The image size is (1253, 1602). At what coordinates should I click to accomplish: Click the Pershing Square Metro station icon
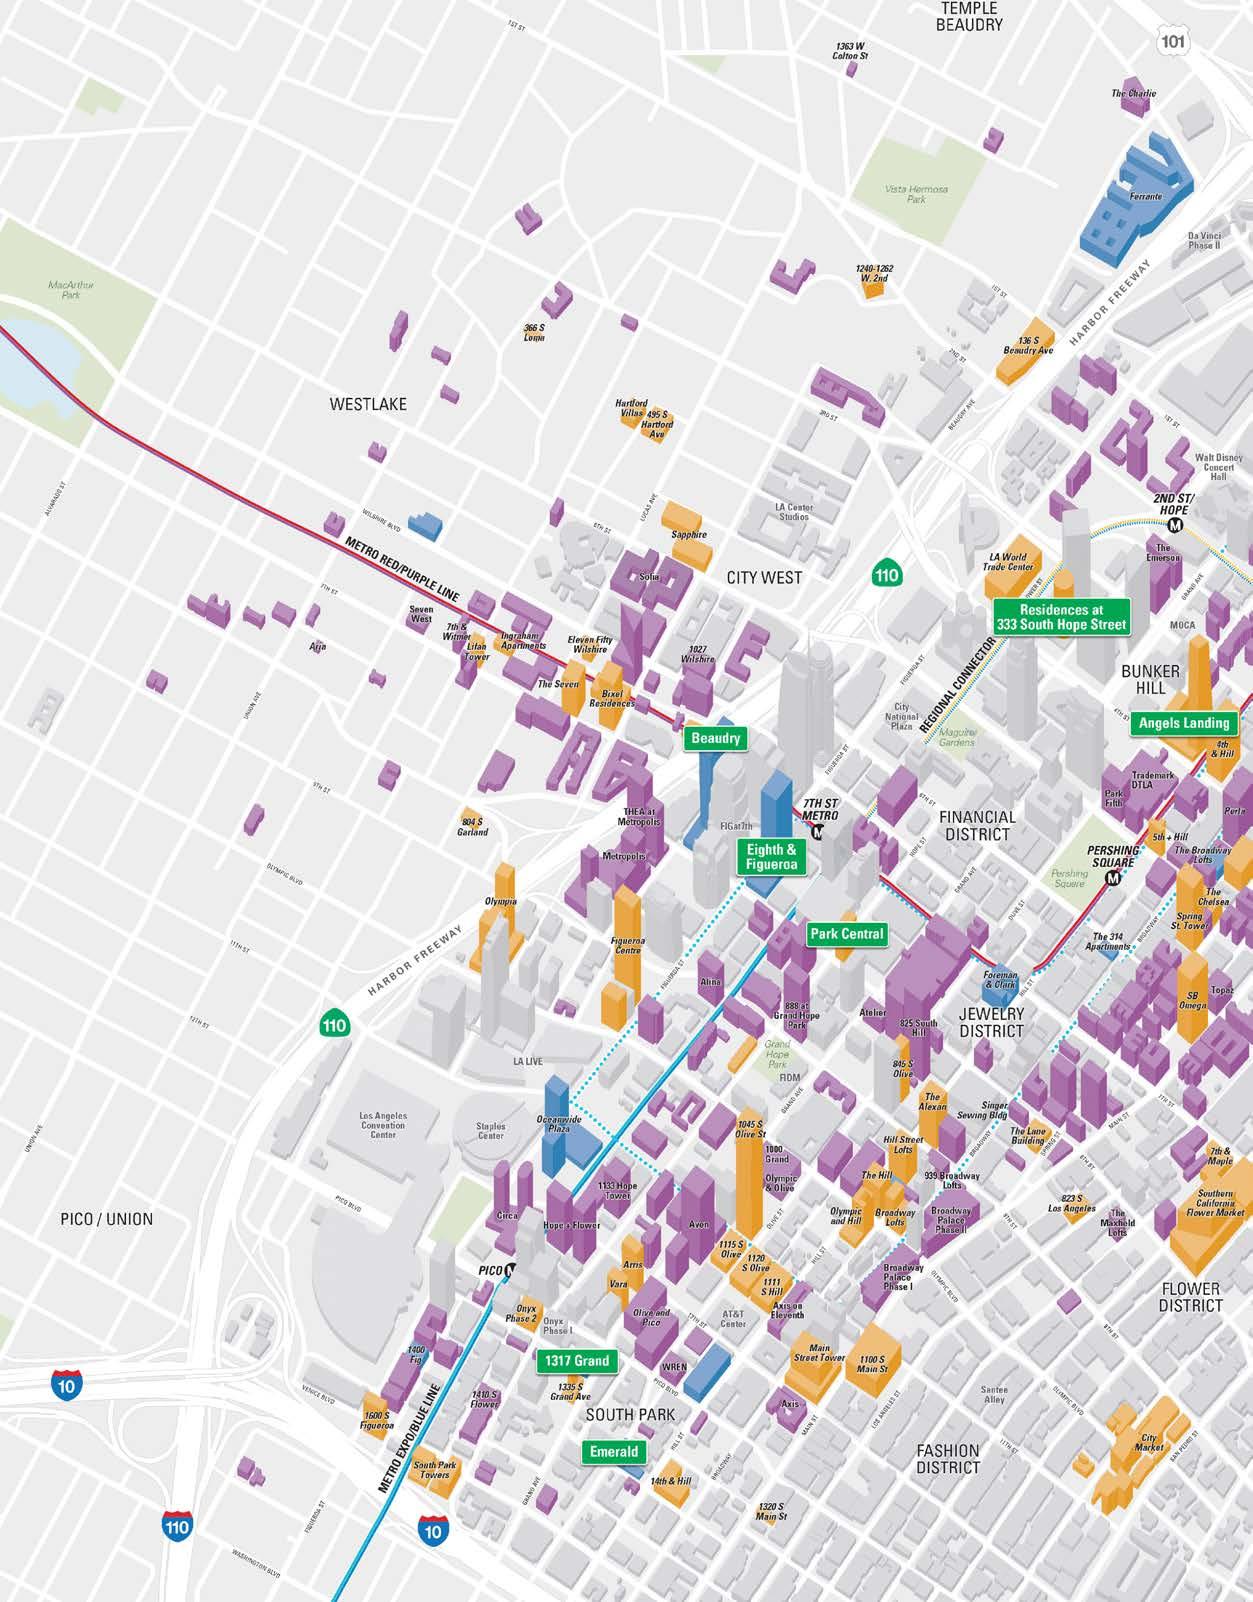pos(1112,878)
